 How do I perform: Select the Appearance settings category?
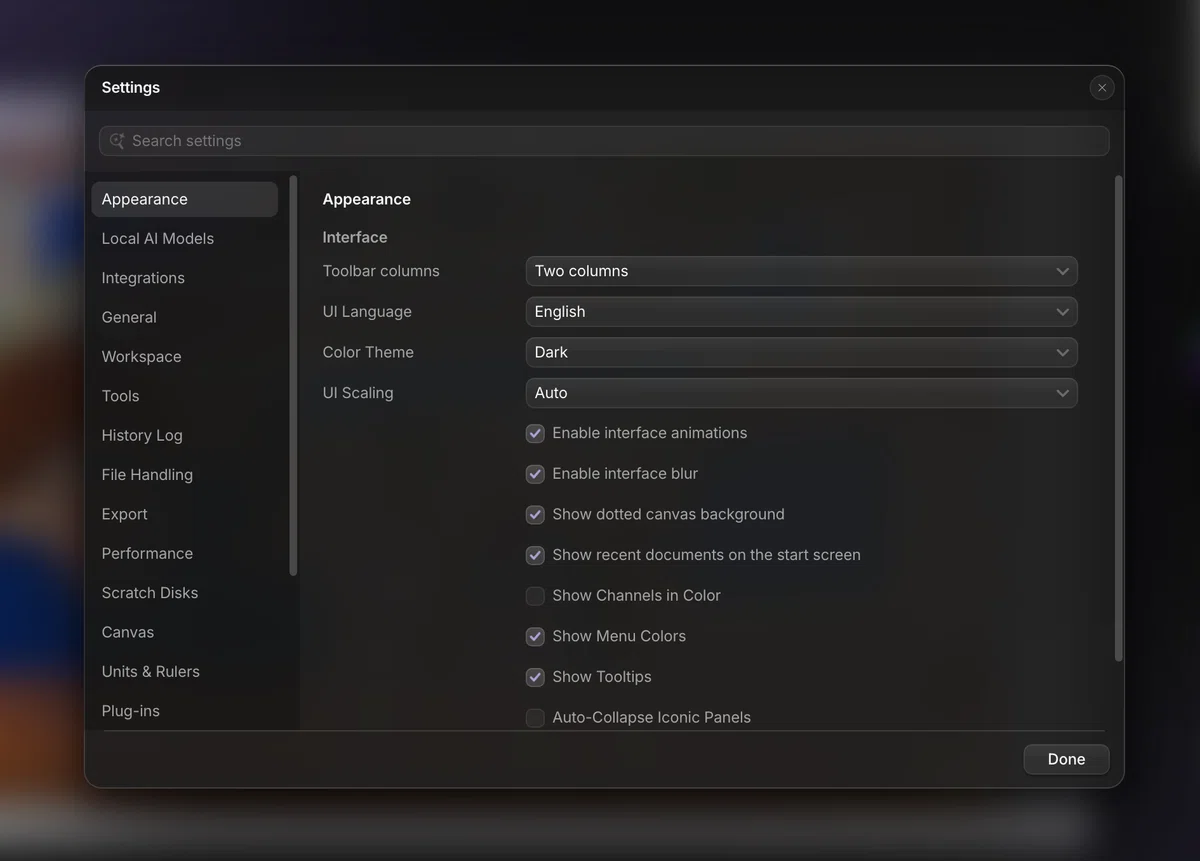coord(185,199)
